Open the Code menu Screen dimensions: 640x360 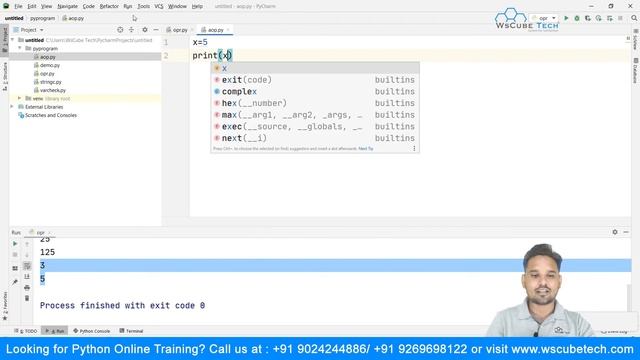(89, 6)
